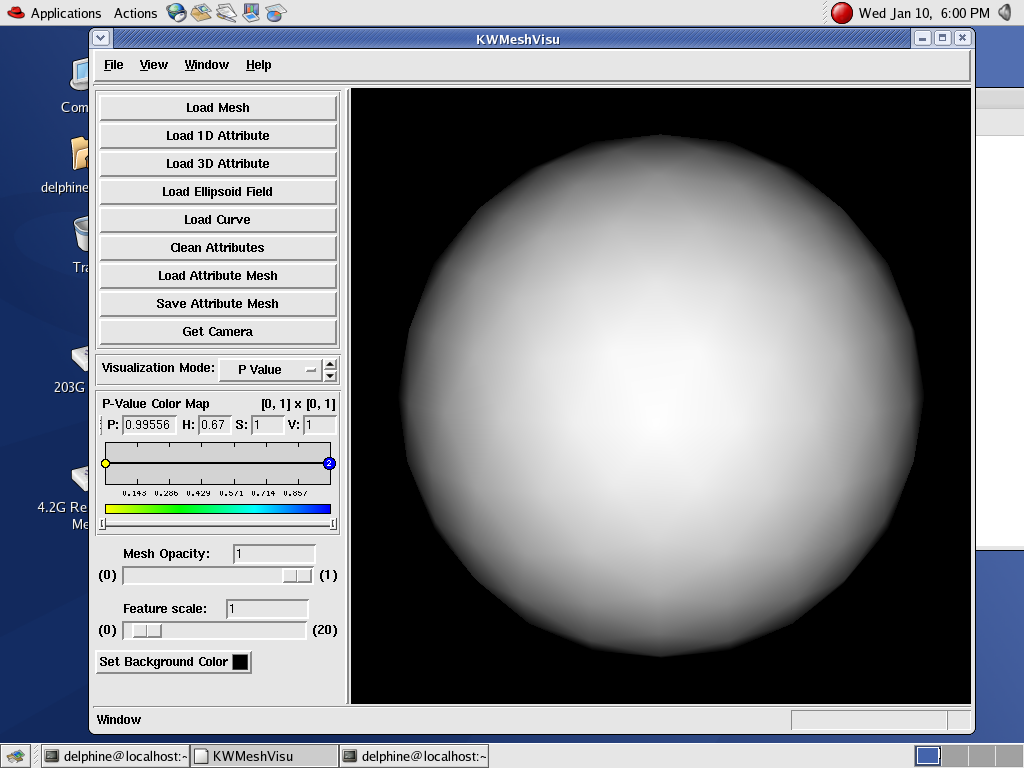
Task: Select the blue color map end node
Action: [x=329, y=463]
